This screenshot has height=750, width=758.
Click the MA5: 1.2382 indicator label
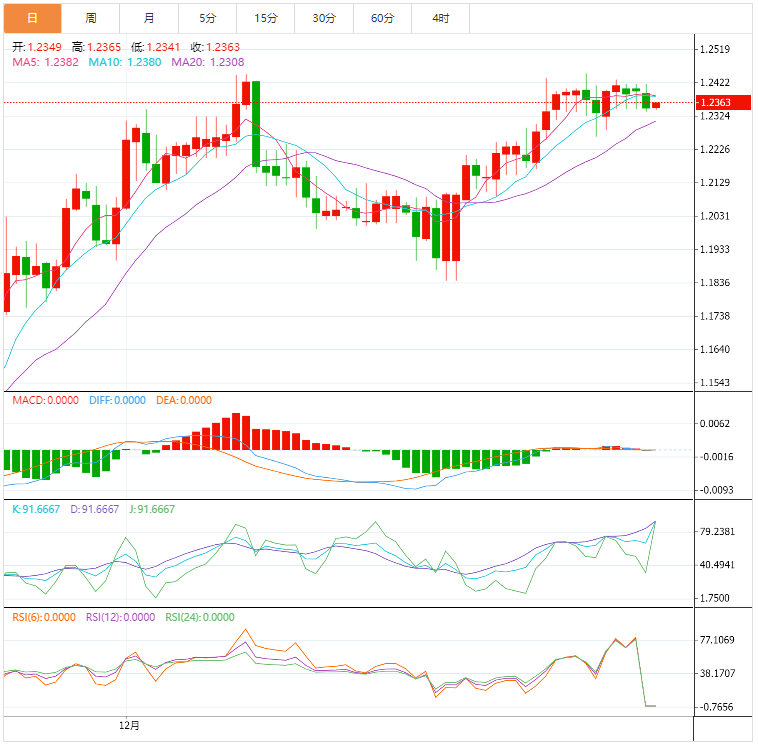tap(46, 62)
